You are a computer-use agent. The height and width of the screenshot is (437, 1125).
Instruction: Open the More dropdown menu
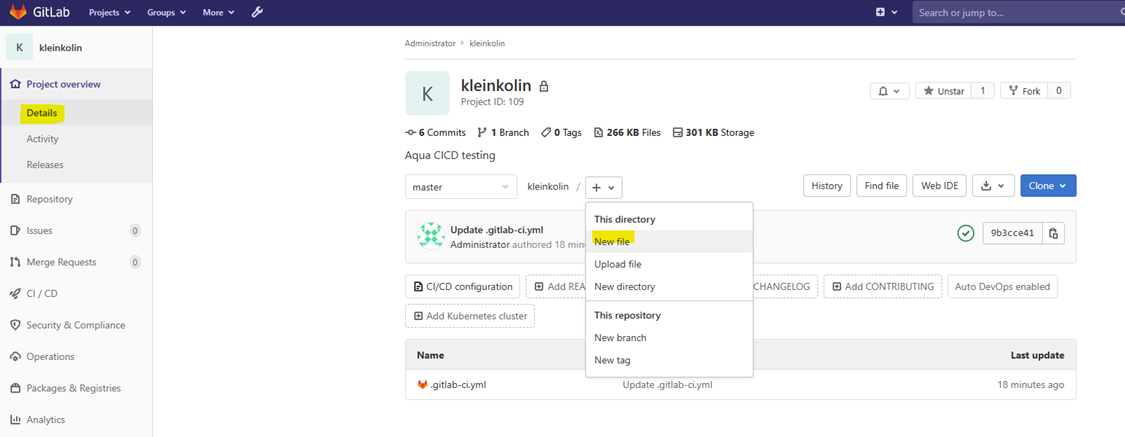coord(218,12)
